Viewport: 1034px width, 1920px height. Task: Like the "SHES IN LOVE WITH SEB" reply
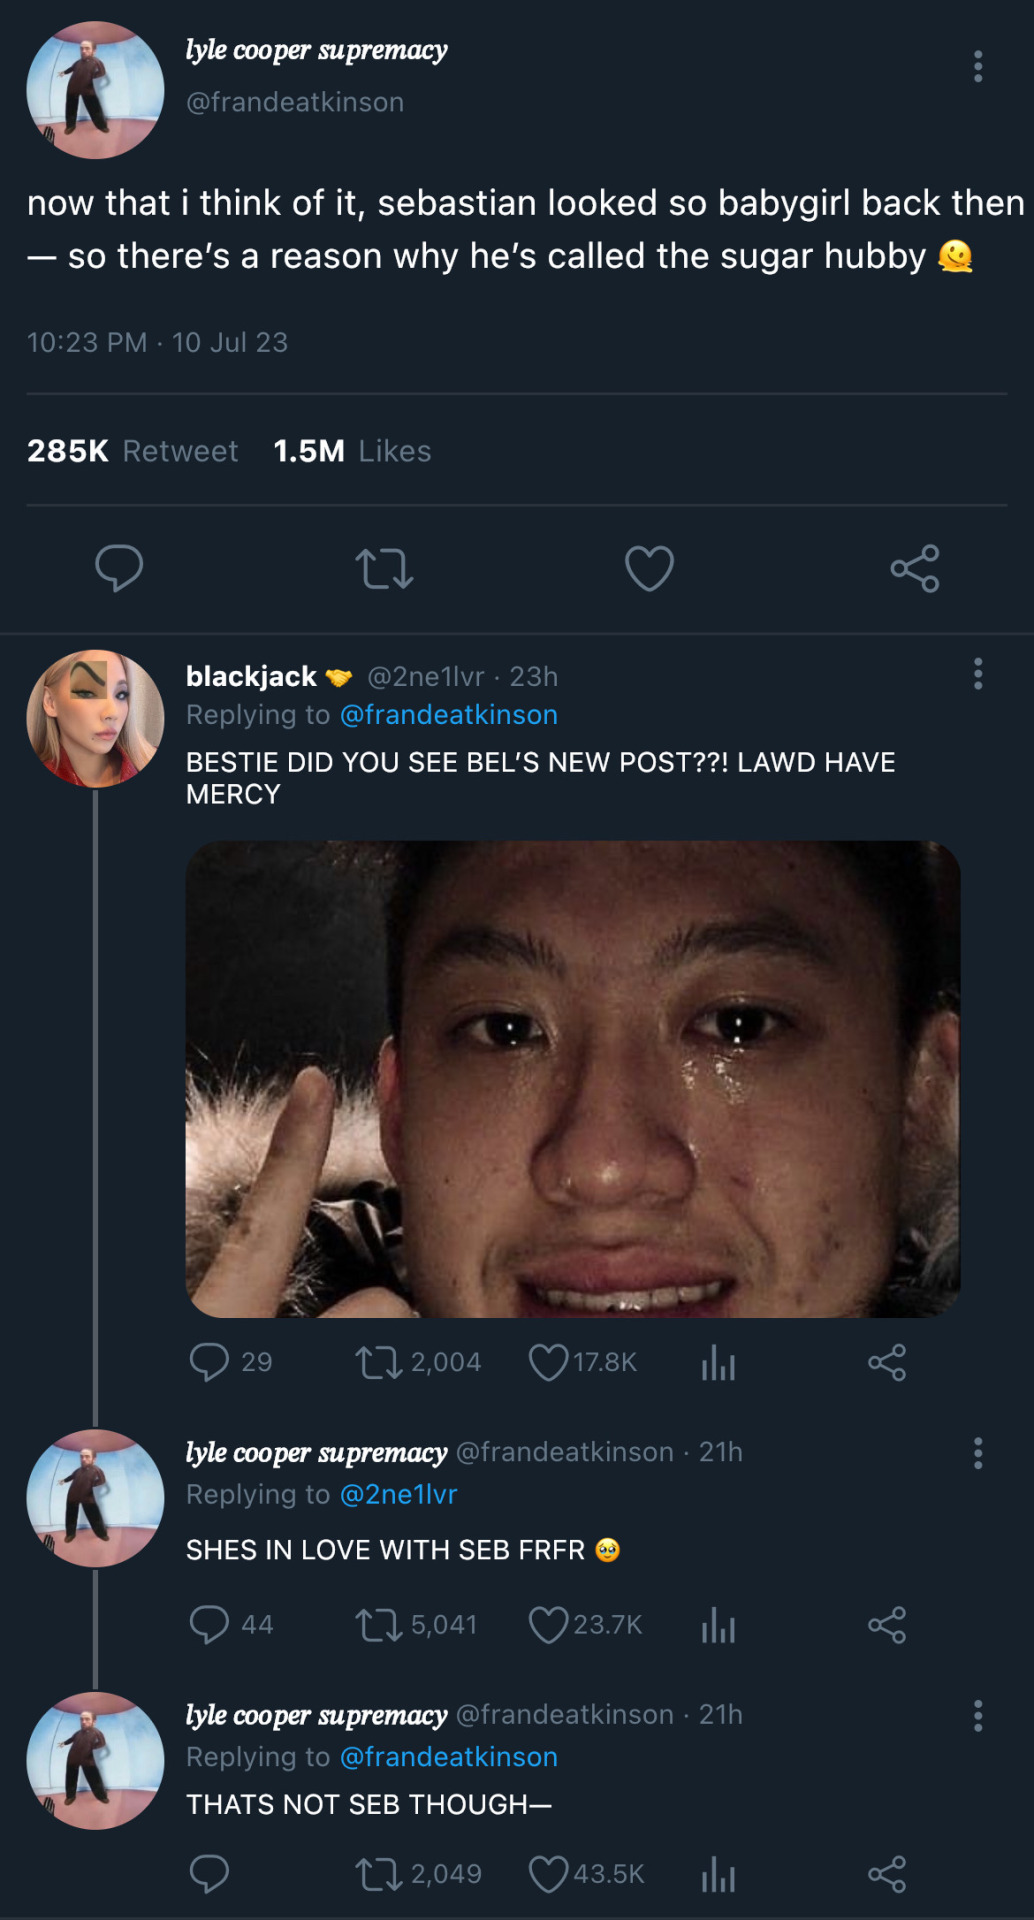pos(548,1625)
